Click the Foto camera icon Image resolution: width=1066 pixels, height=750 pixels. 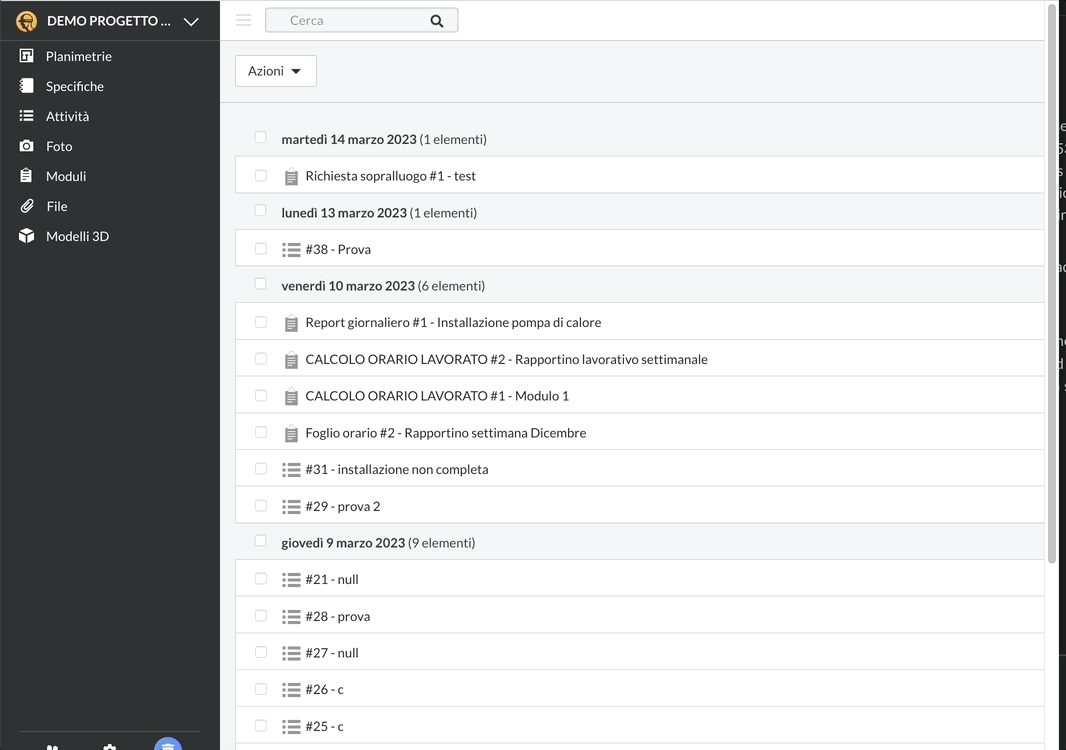coord(27,146)
